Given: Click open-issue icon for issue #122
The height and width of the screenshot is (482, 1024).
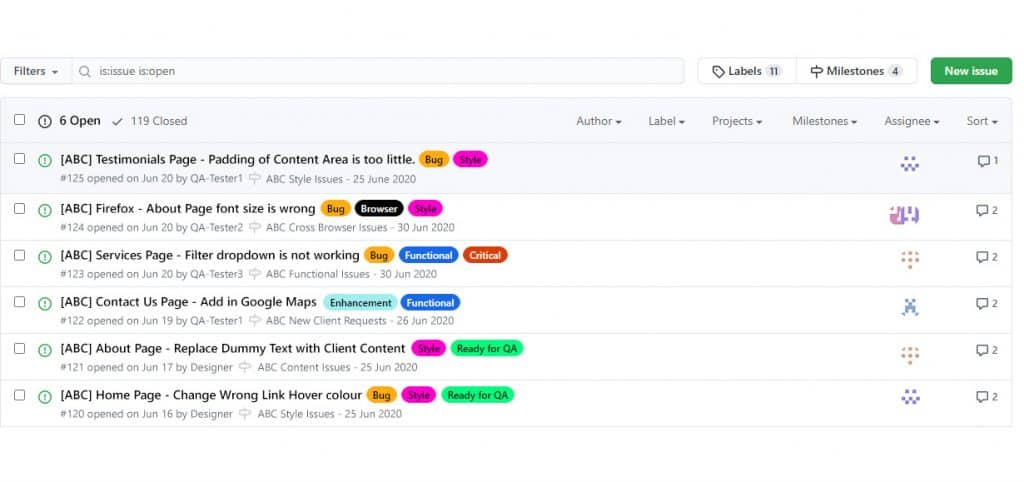Looking at the screenshot, I should click(x=44, y=304).
